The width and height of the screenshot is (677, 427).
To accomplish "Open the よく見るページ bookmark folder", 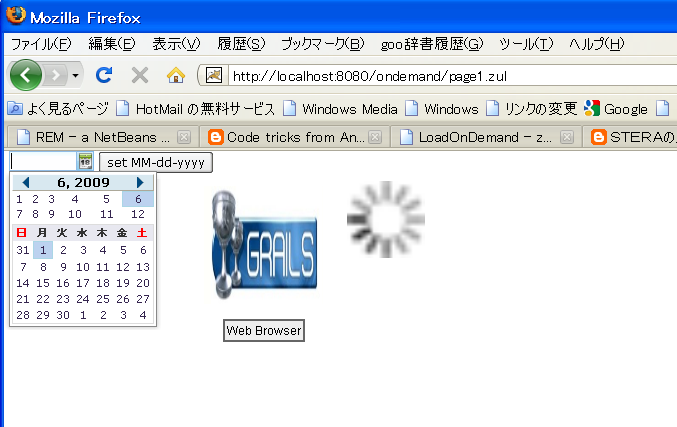I will (x=58, y=109).
